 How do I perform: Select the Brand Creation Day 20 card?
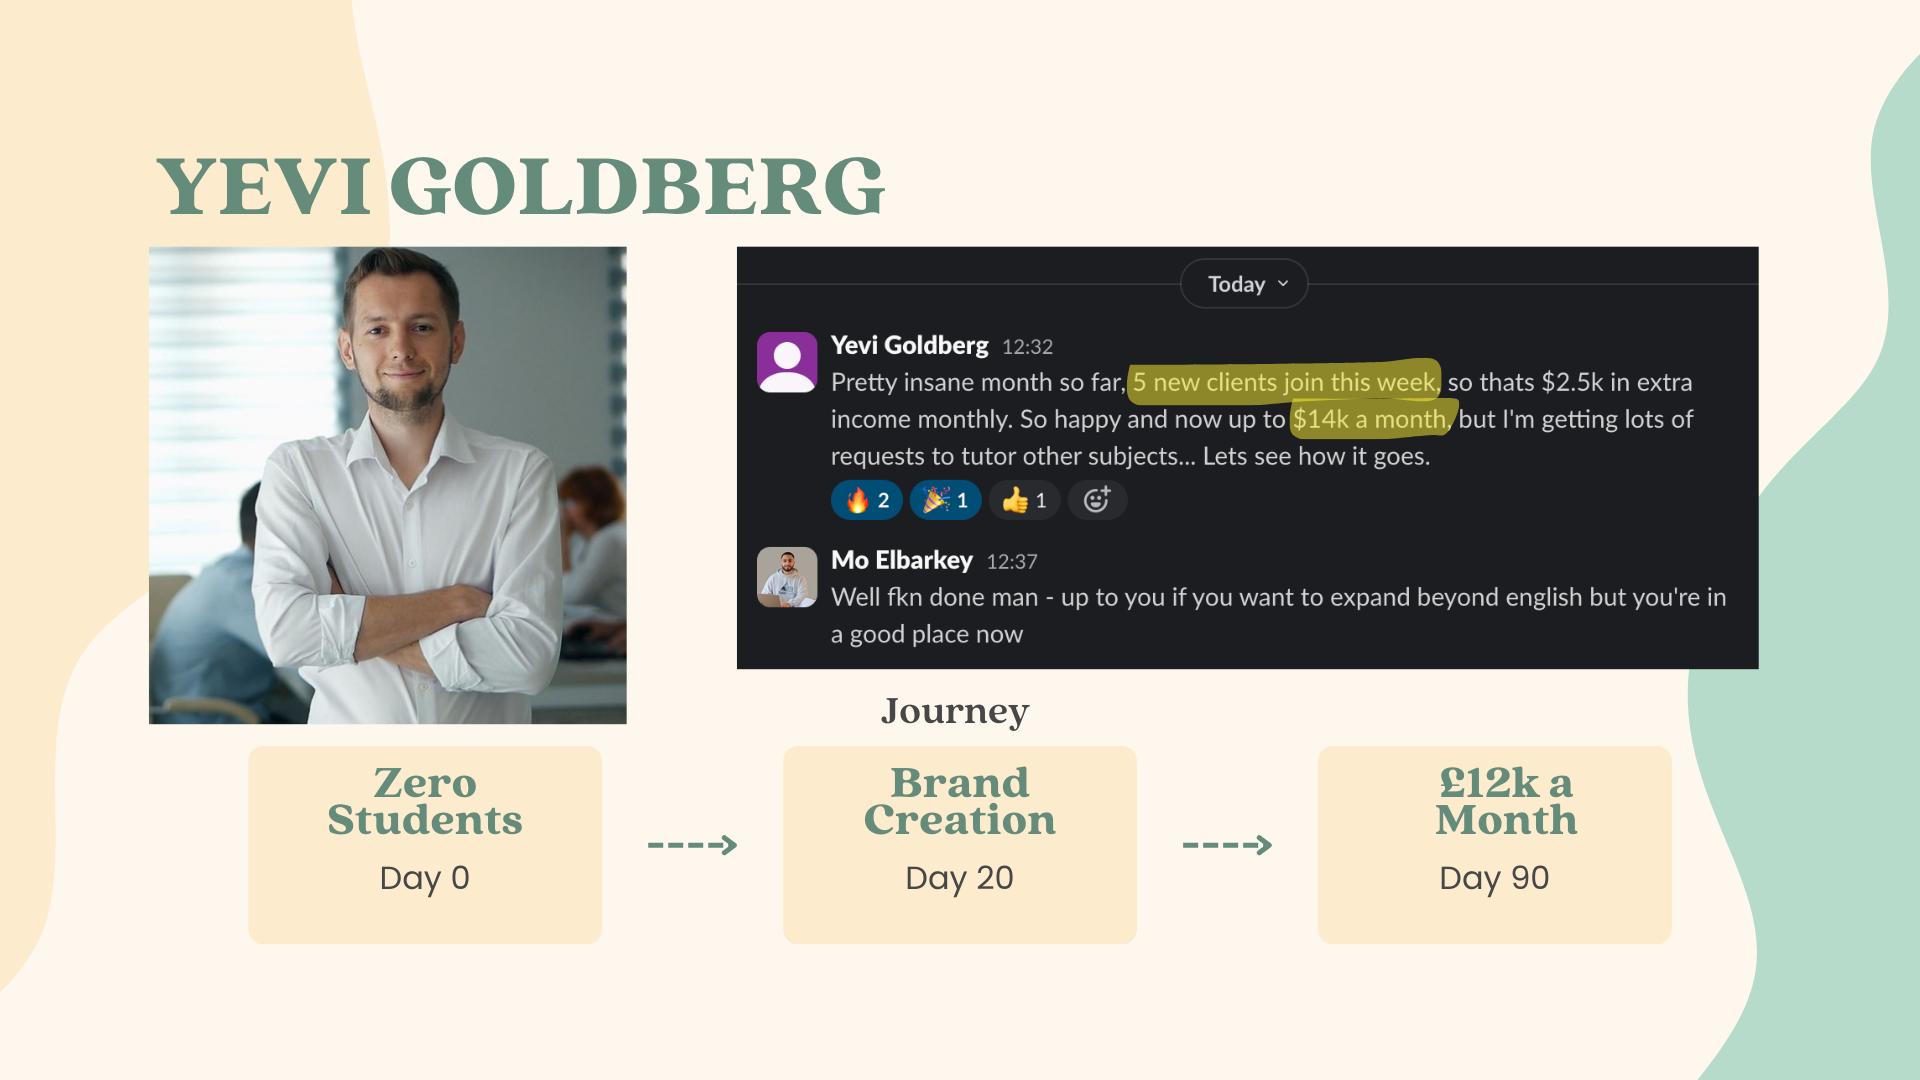[x=959, y=845]
